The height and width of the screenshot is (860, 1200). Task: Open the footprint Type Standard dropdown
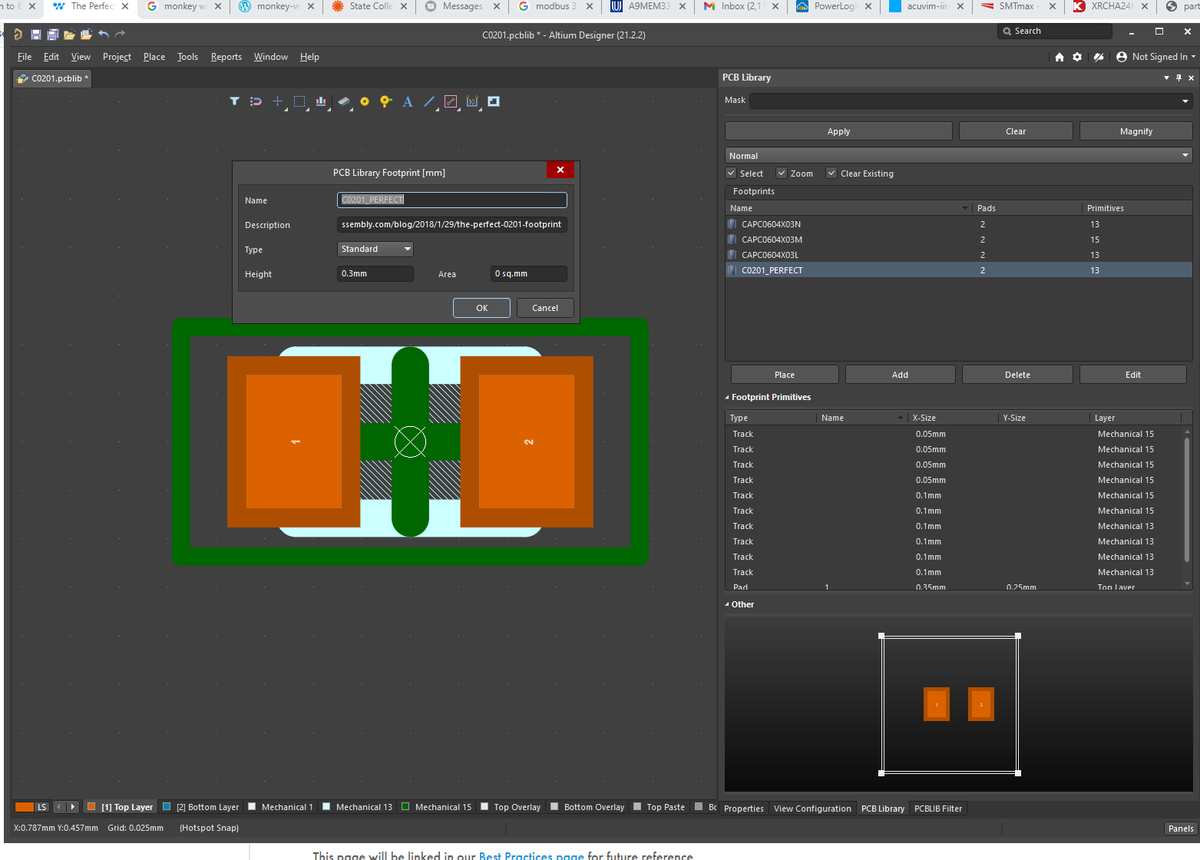pos(376,249)
